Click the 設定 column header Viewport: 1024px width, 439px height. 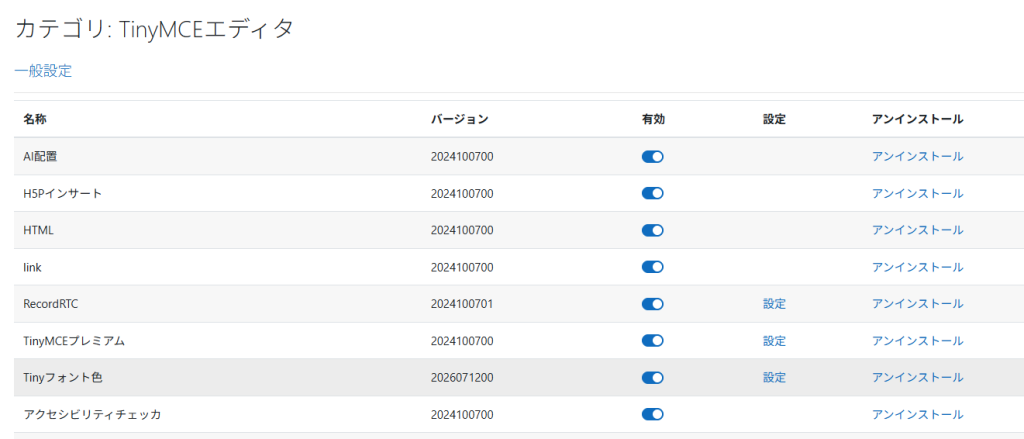tap(774, 120)
